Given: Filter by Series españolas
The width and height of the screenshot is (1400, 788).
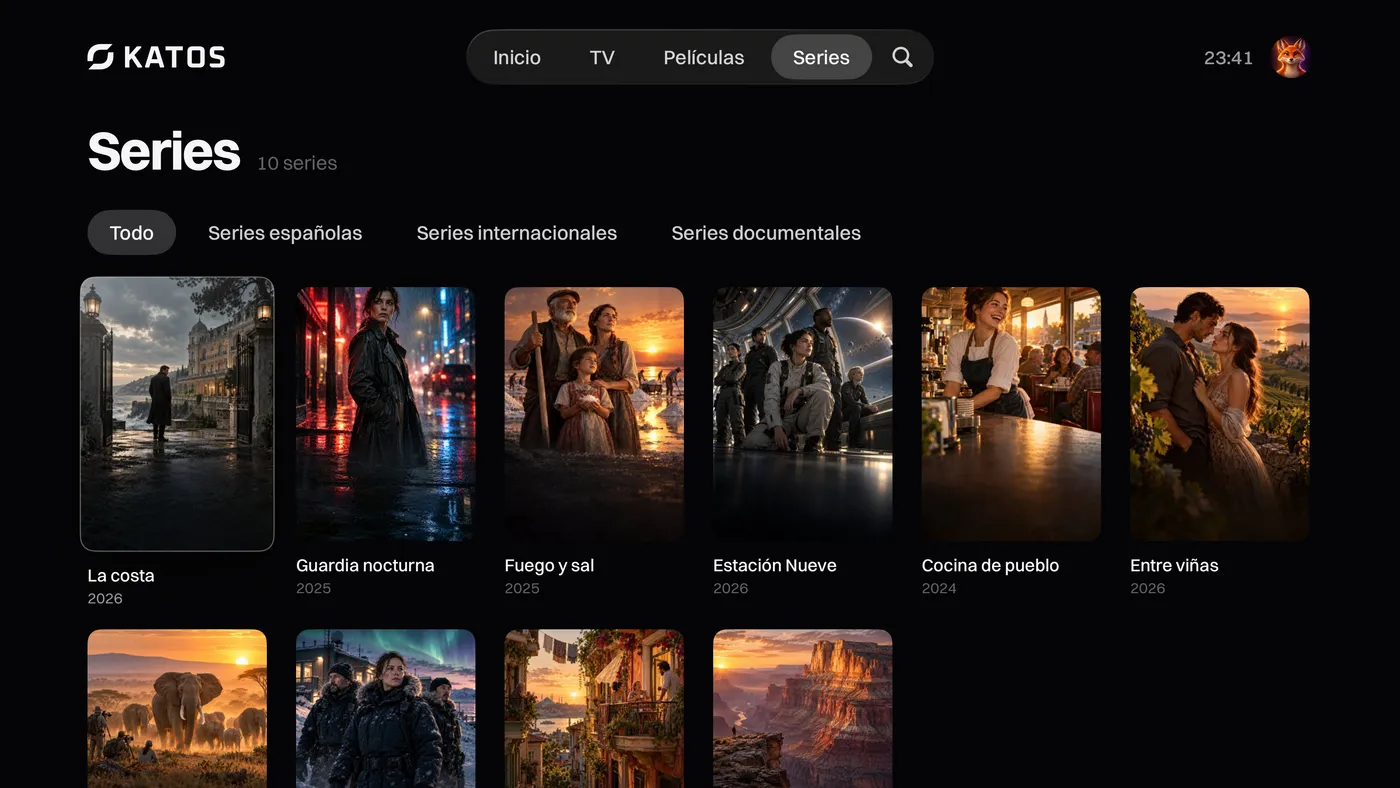Looking at the screenshot, I should [x=285, y=233].
